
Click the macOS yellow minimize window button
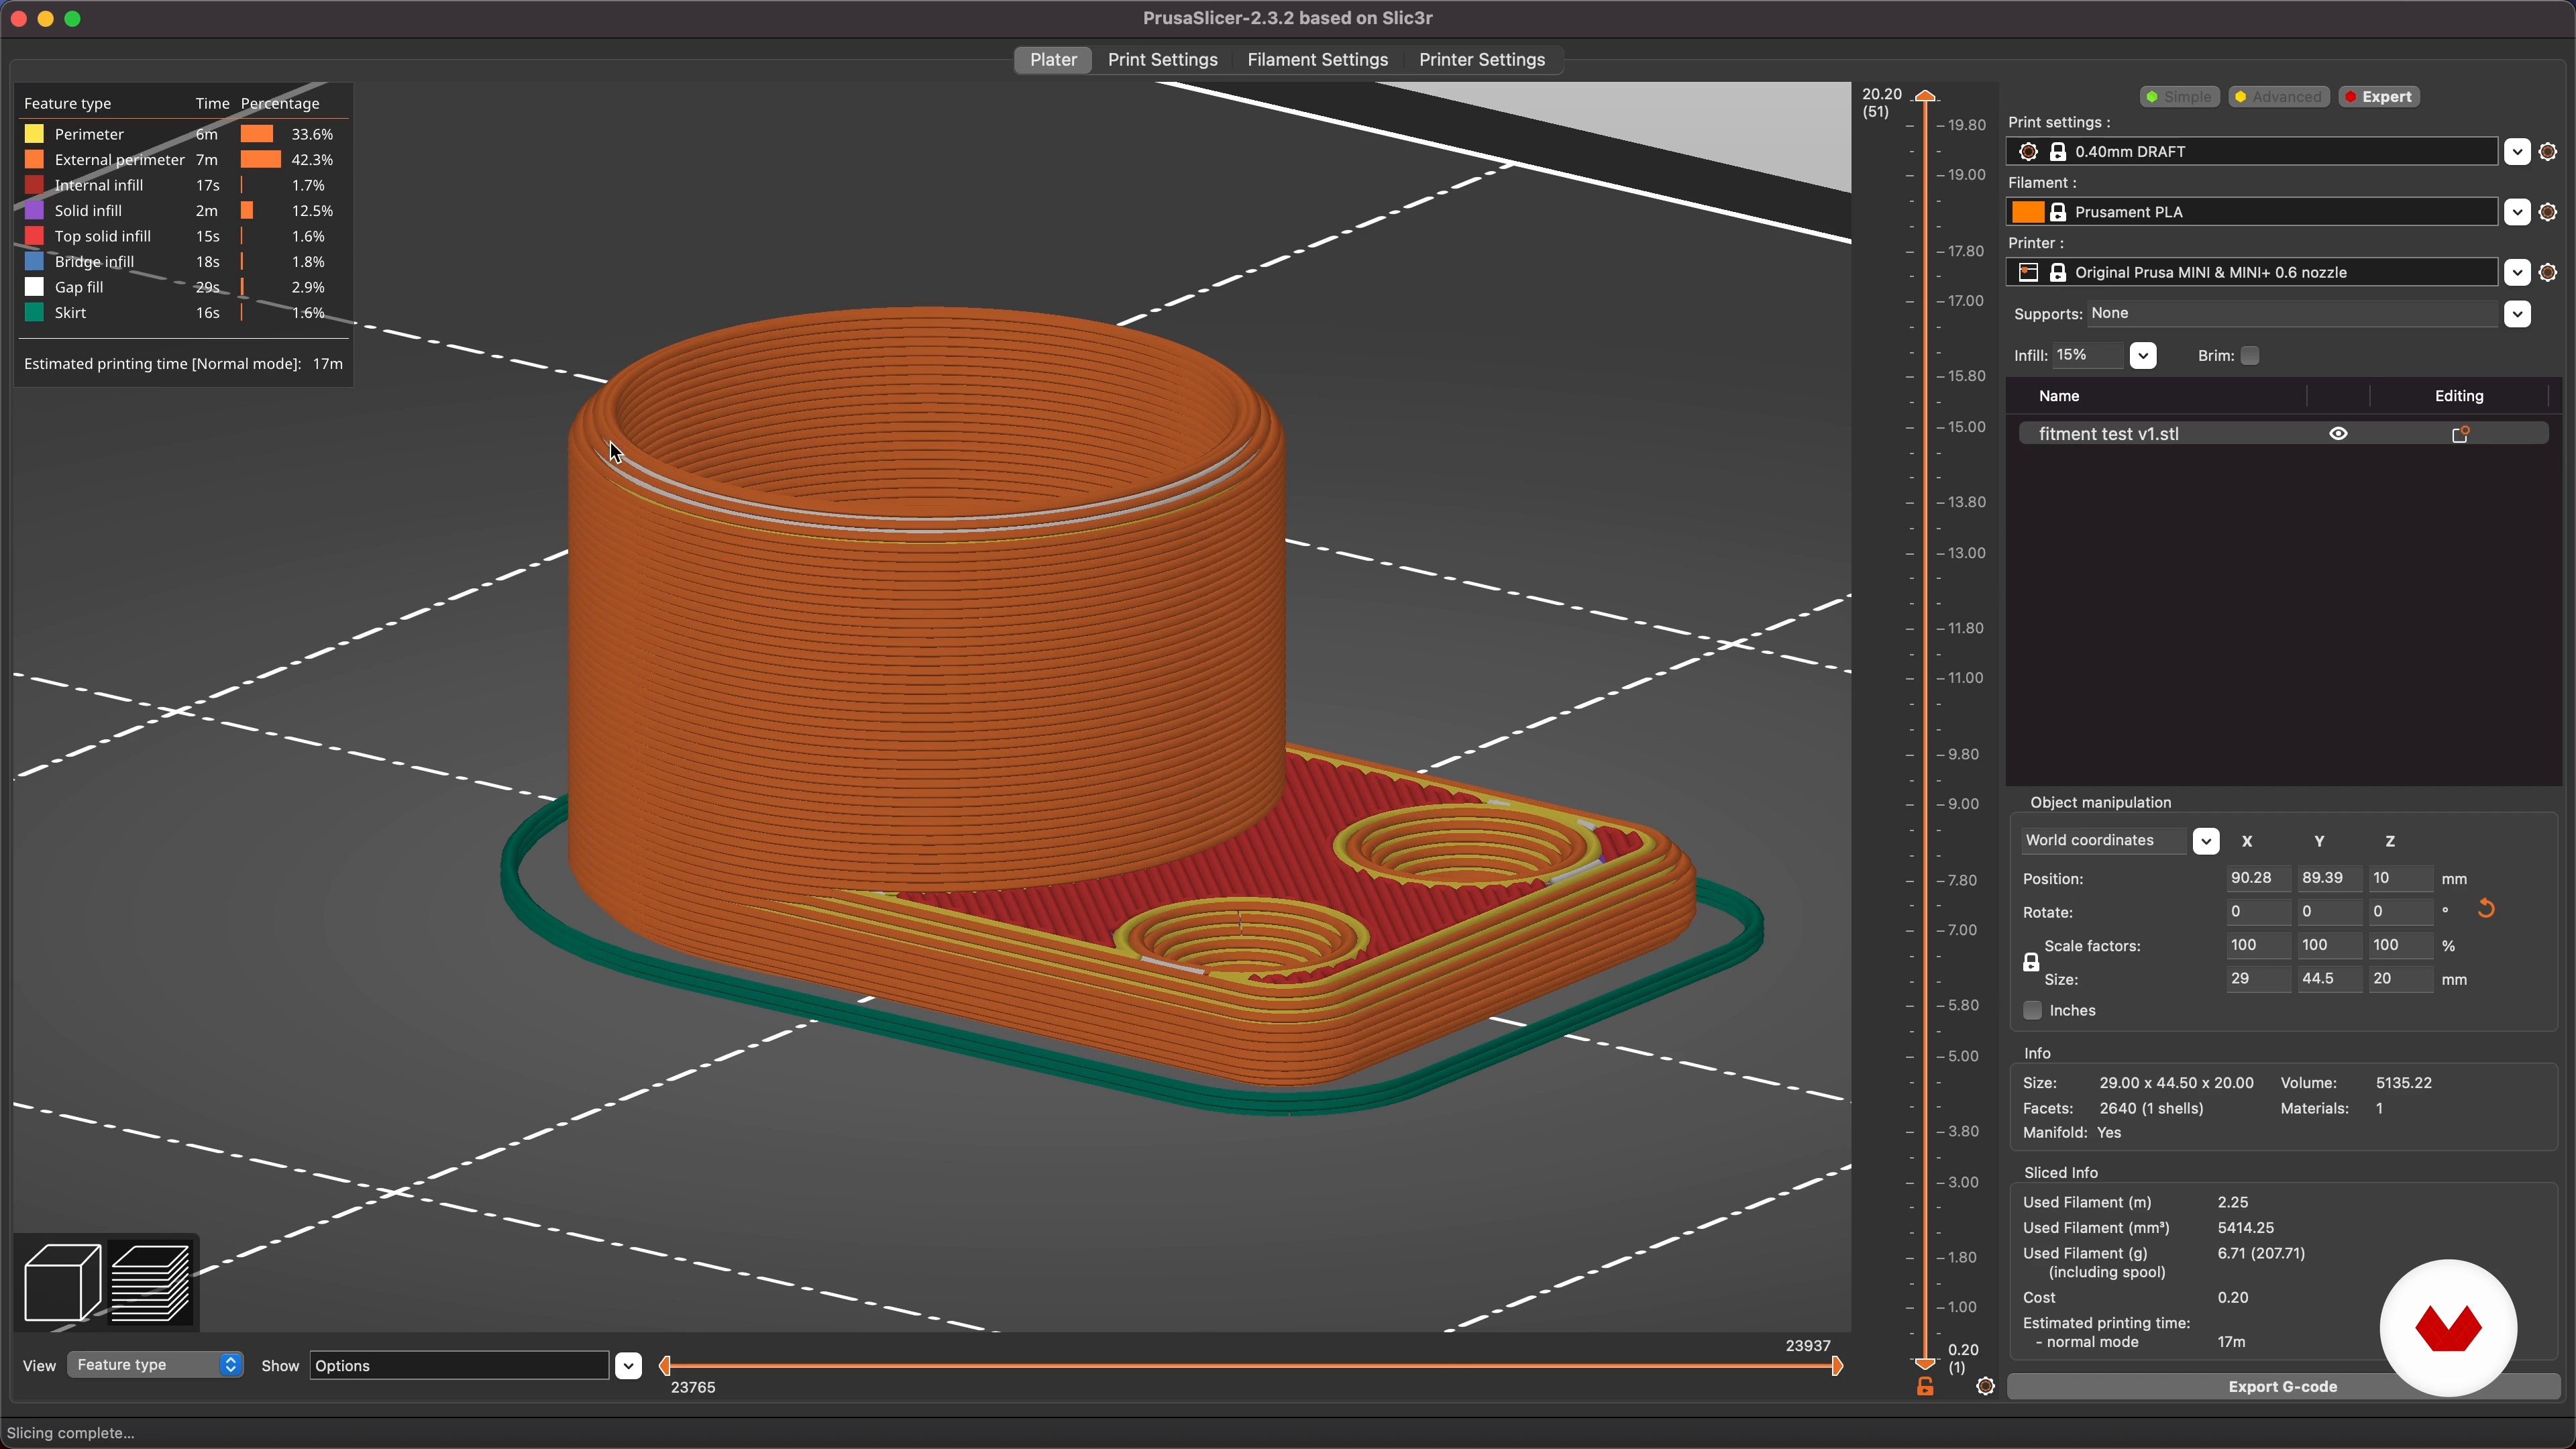(45, 19)
